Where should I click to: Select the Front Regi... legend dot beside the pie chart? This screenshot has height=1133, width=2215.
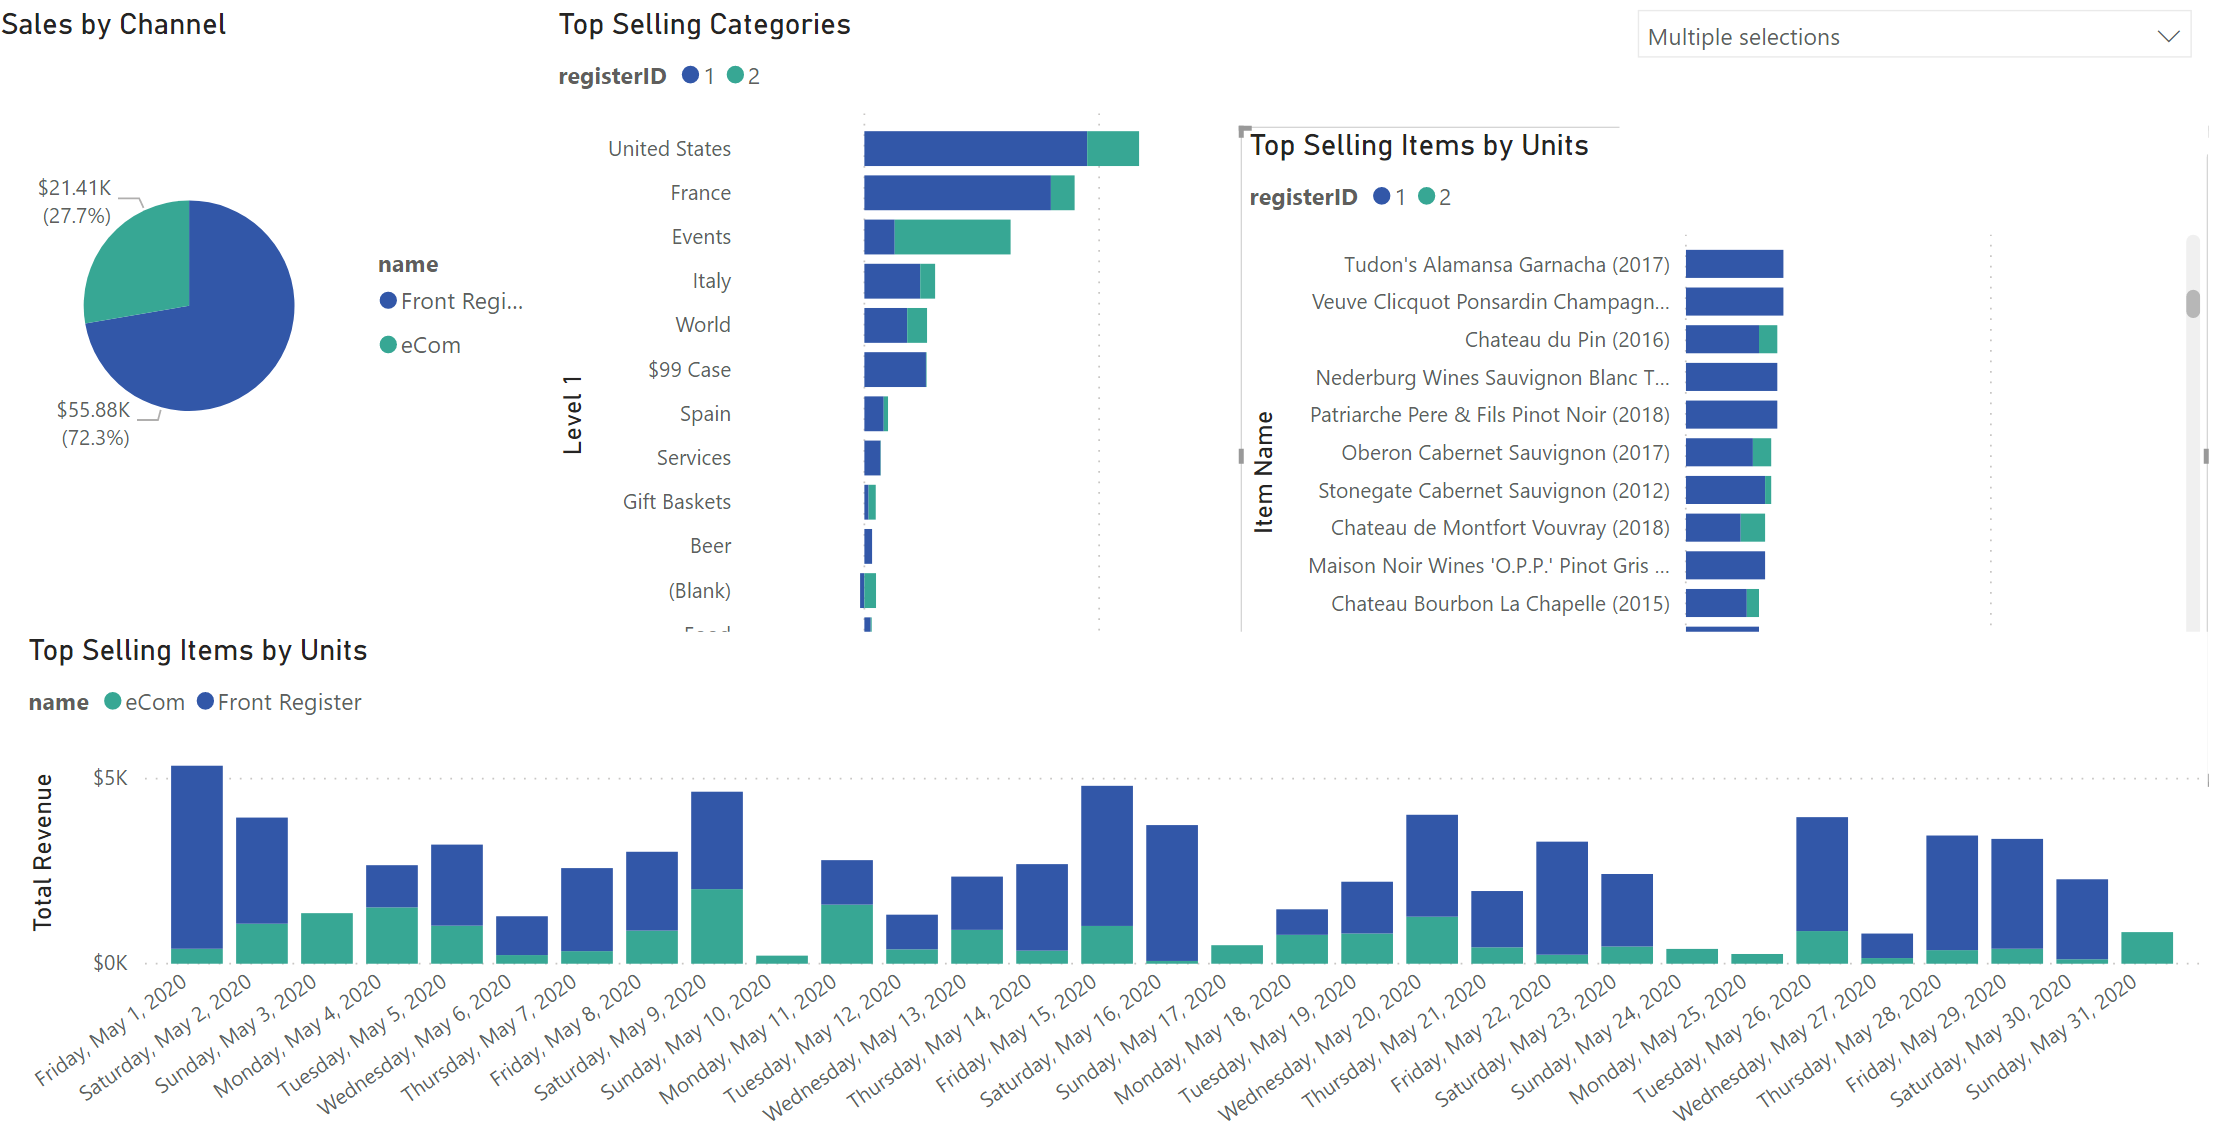coord(388,301)
